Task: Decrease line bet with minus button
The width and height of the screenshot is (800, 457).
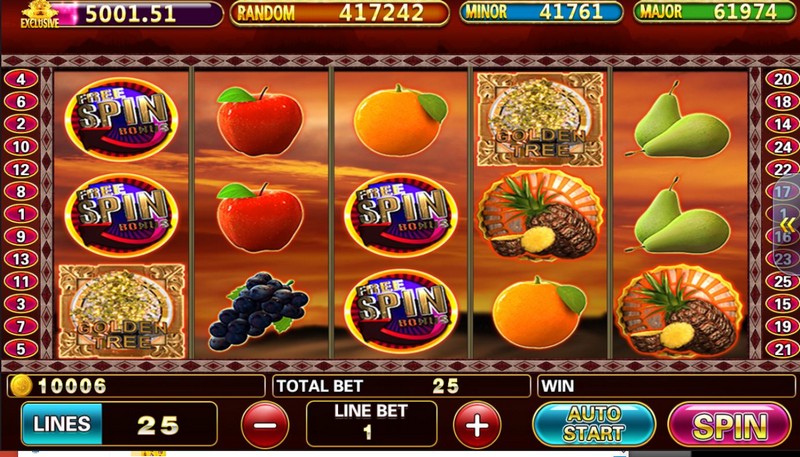Action: pos(265,425)
